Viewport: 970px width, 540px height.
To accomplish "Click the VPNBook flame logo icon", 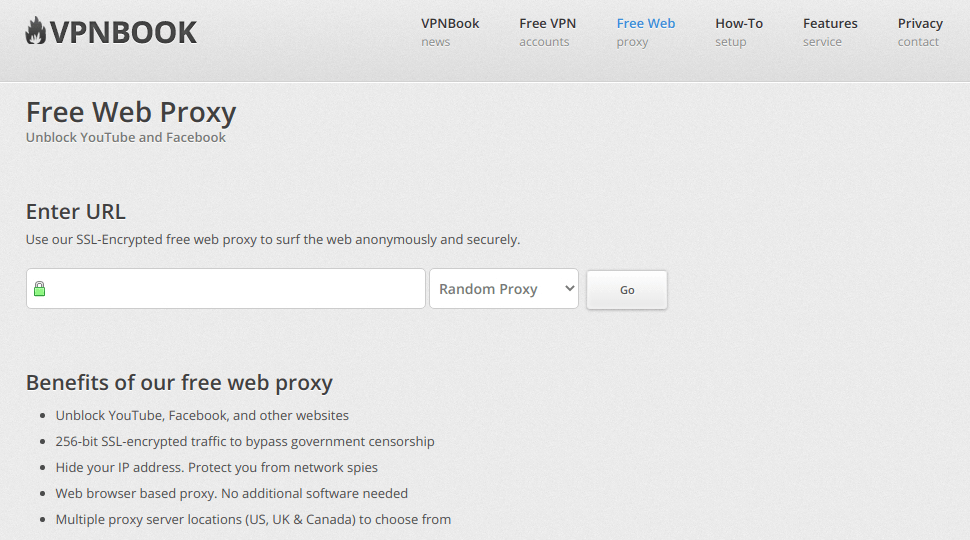I will pos(36,31).
